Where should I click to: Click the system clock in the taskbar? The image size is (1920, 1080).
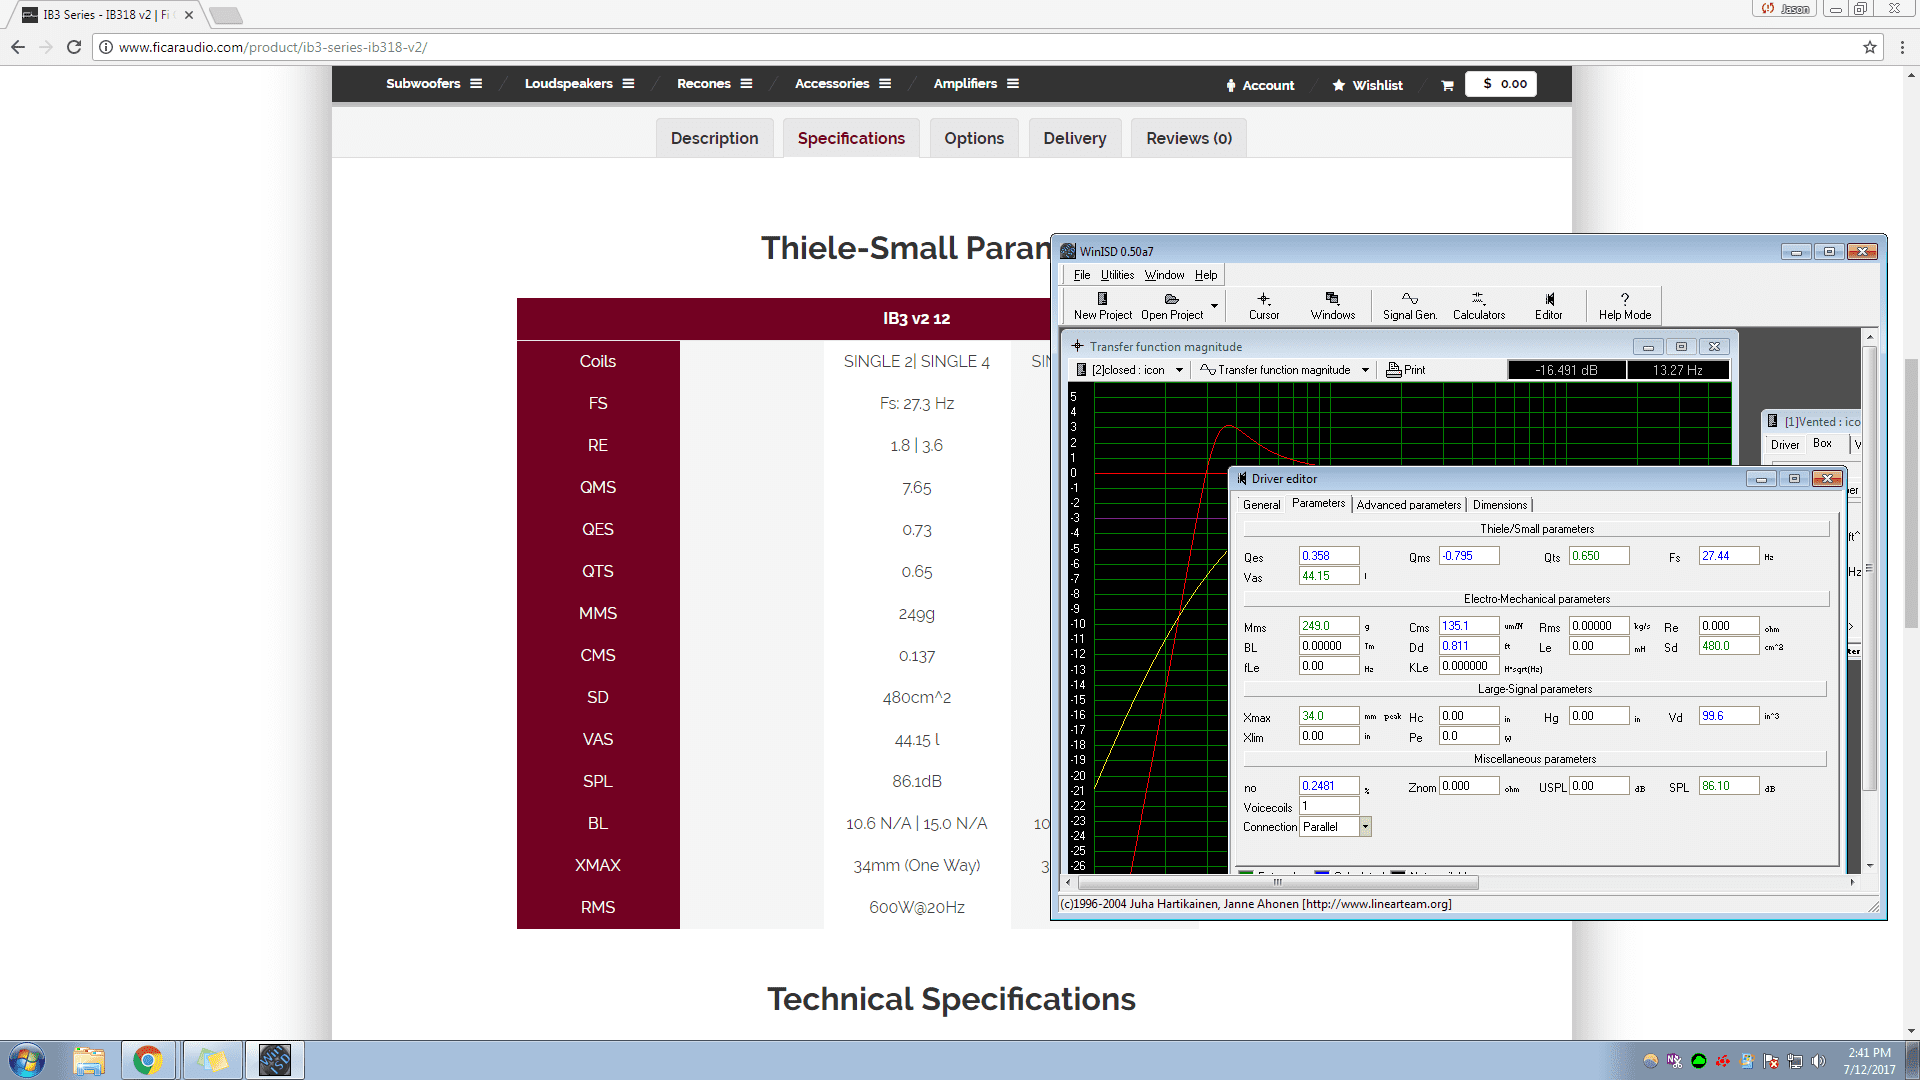click(x=1869, y=1061)
